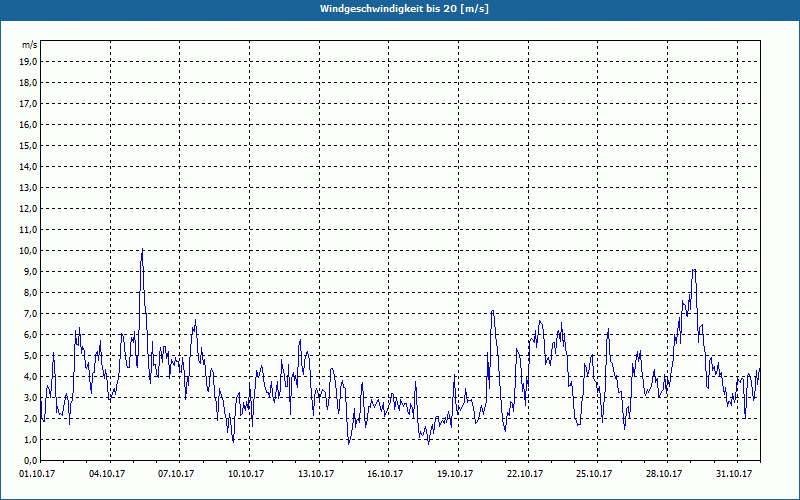Click the 4,0 y-axis label
Viewport: 800px width, 500px height.
coord(30,377)
